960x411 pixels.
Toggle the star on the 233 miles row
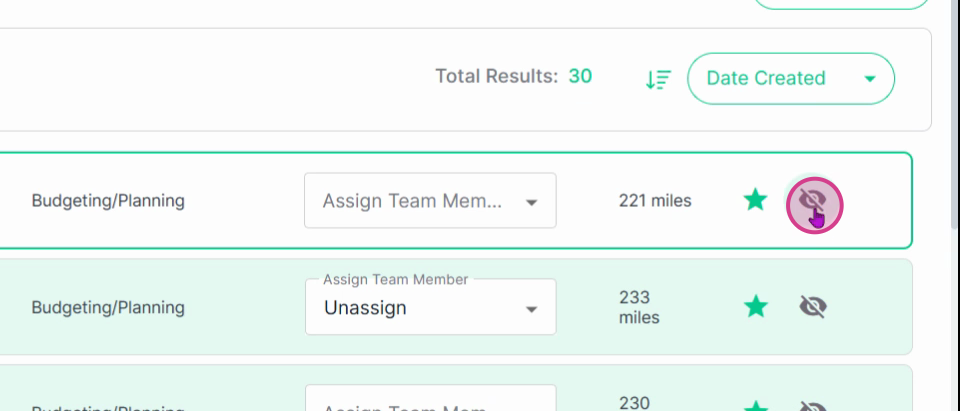[x=756, y=306]
